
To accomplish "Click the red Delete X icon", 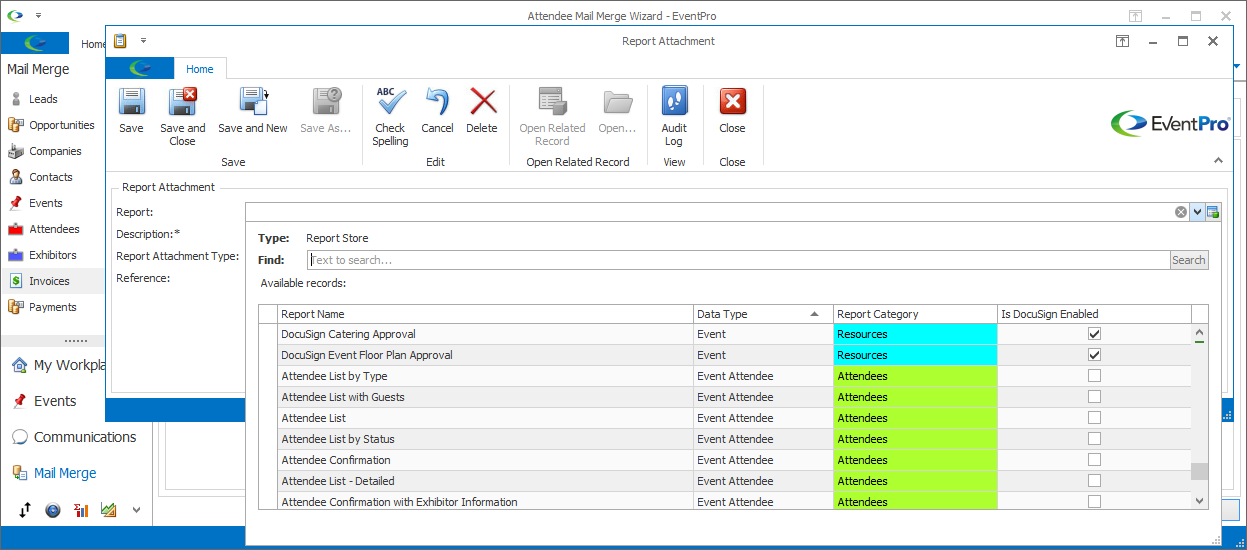I will click(x=483, y=102).
